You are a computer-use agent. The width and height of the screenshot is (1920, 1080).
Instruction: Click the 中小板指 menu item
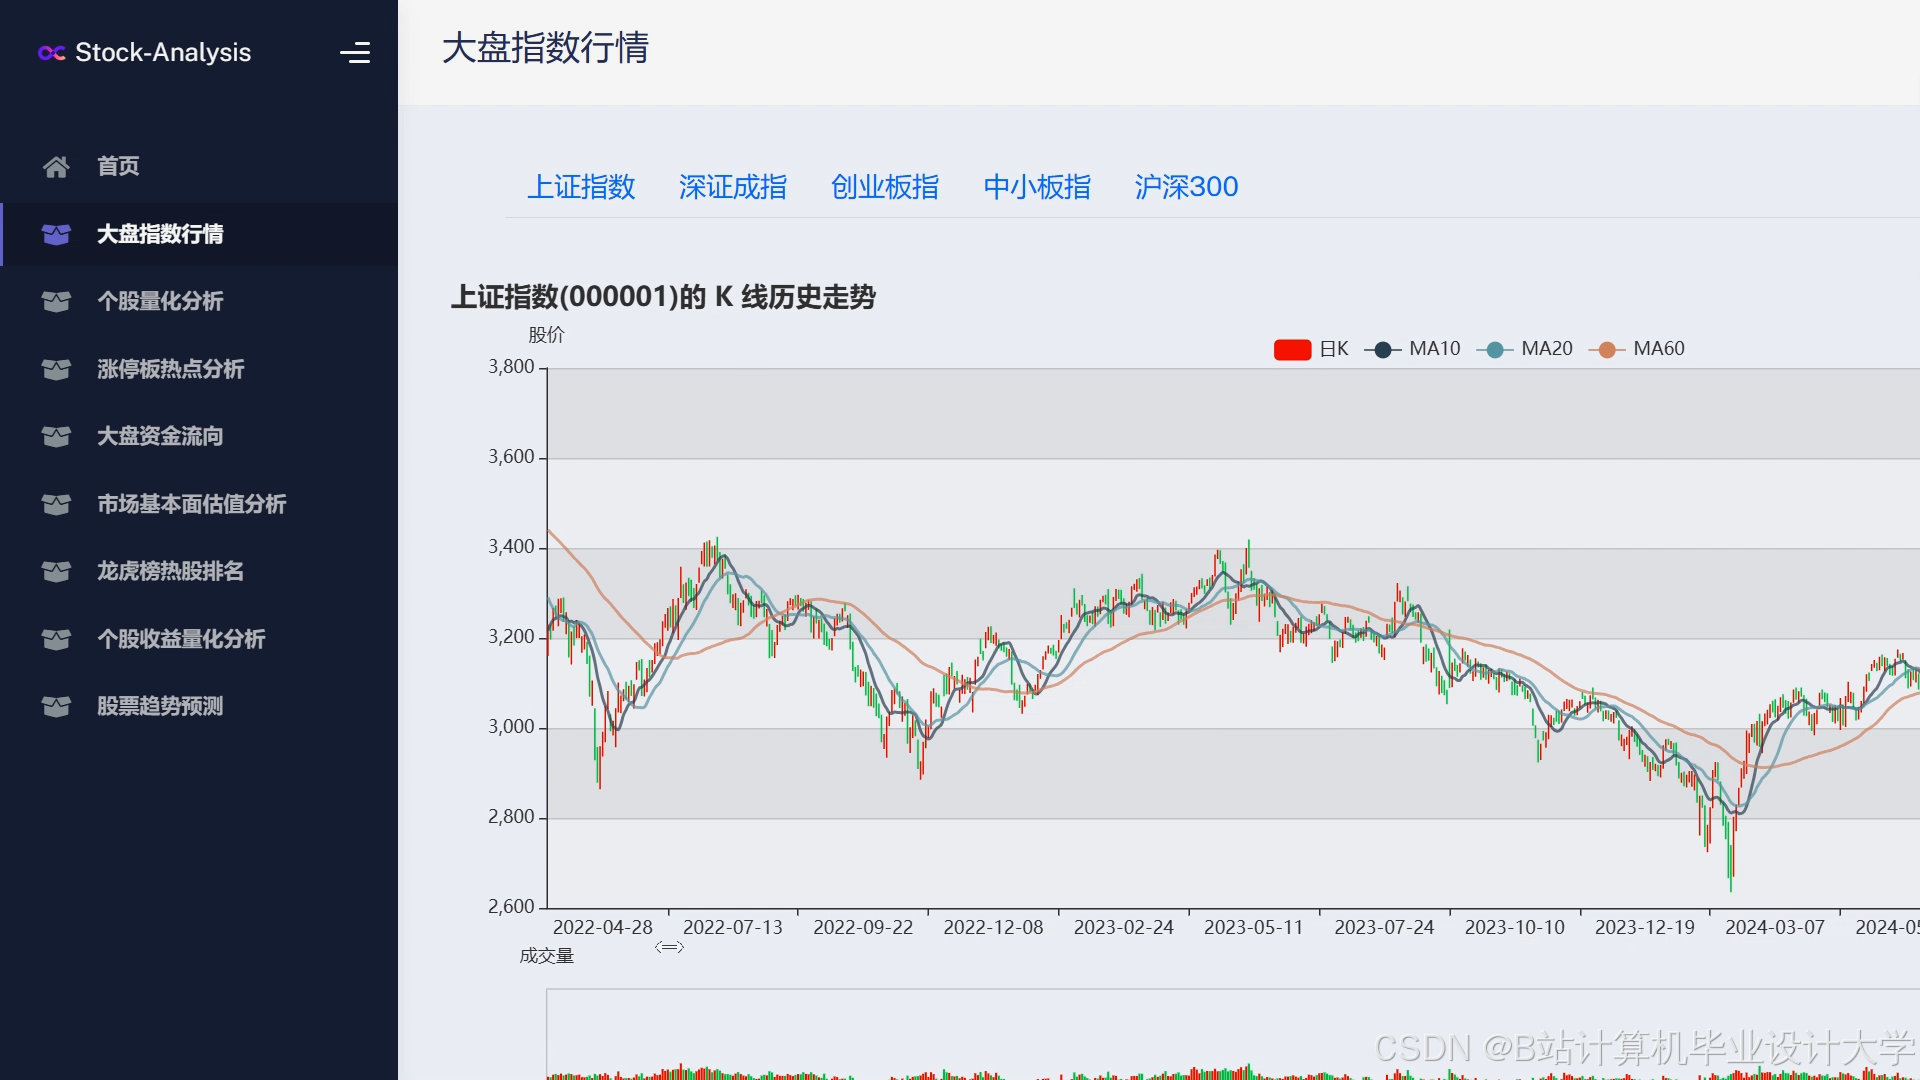point(1037,187)
